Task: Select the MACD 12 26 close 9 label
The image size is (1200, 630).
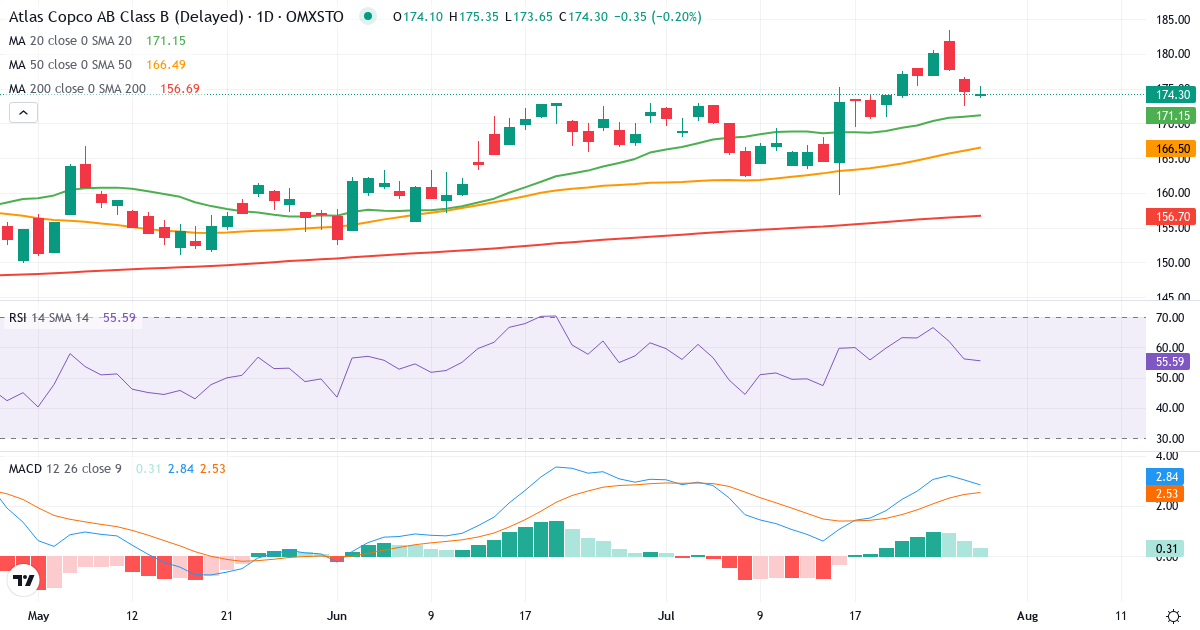Action: pos(65,468)
